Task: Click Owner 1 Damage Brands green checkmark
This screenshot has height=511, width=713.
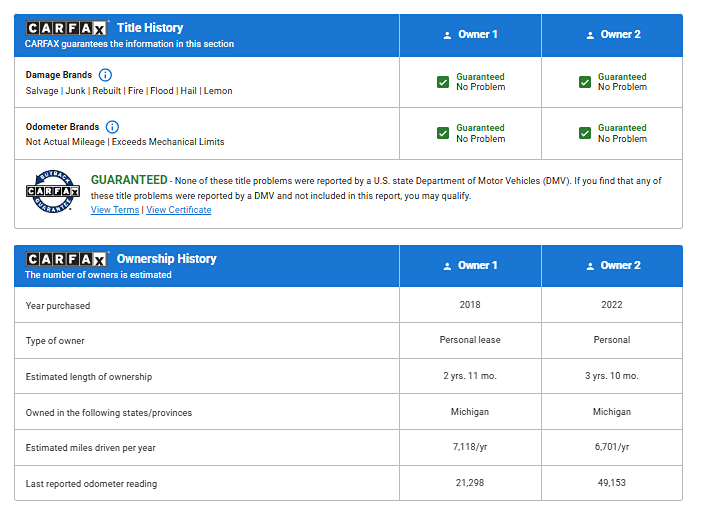Action: click(443, 82)
